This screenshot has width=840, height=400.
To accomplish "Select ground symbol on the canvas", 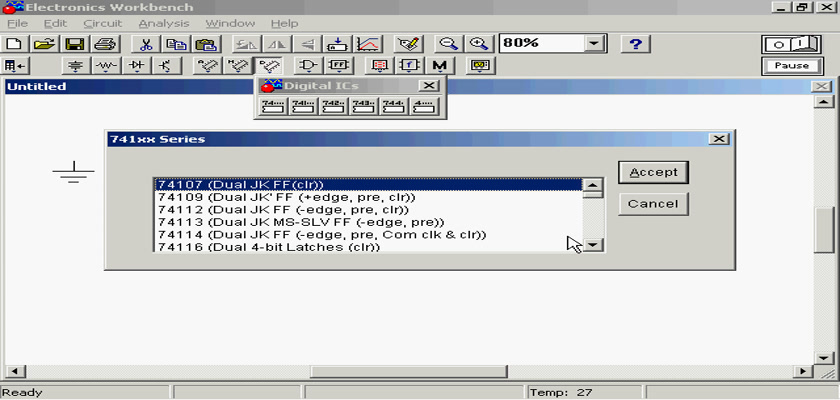I will point(73,172).
